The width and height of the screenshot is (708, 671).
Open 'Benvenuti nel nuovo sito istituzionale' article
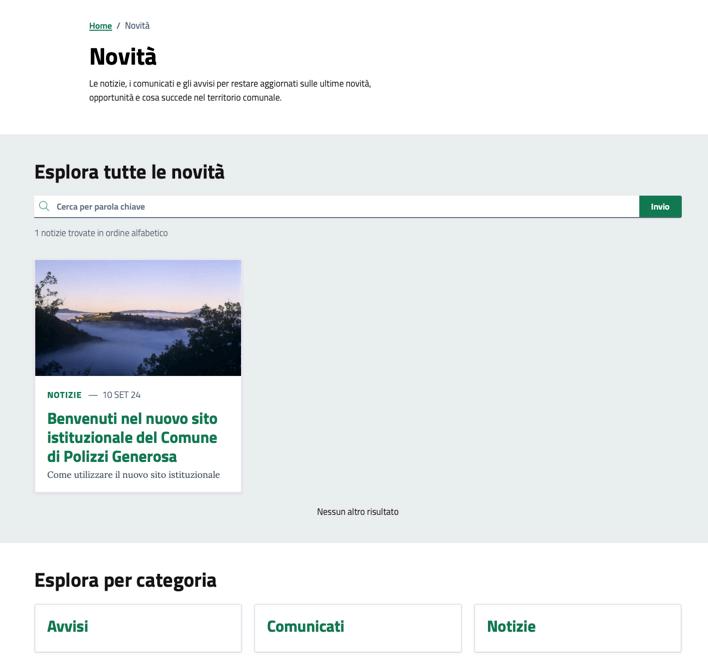[132, 437]
